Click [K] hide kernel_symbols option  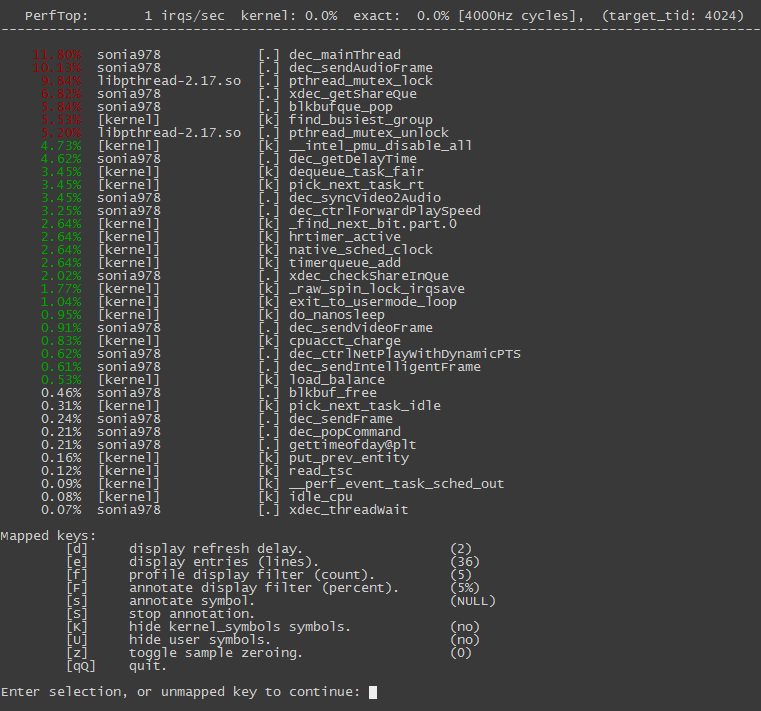77,627
